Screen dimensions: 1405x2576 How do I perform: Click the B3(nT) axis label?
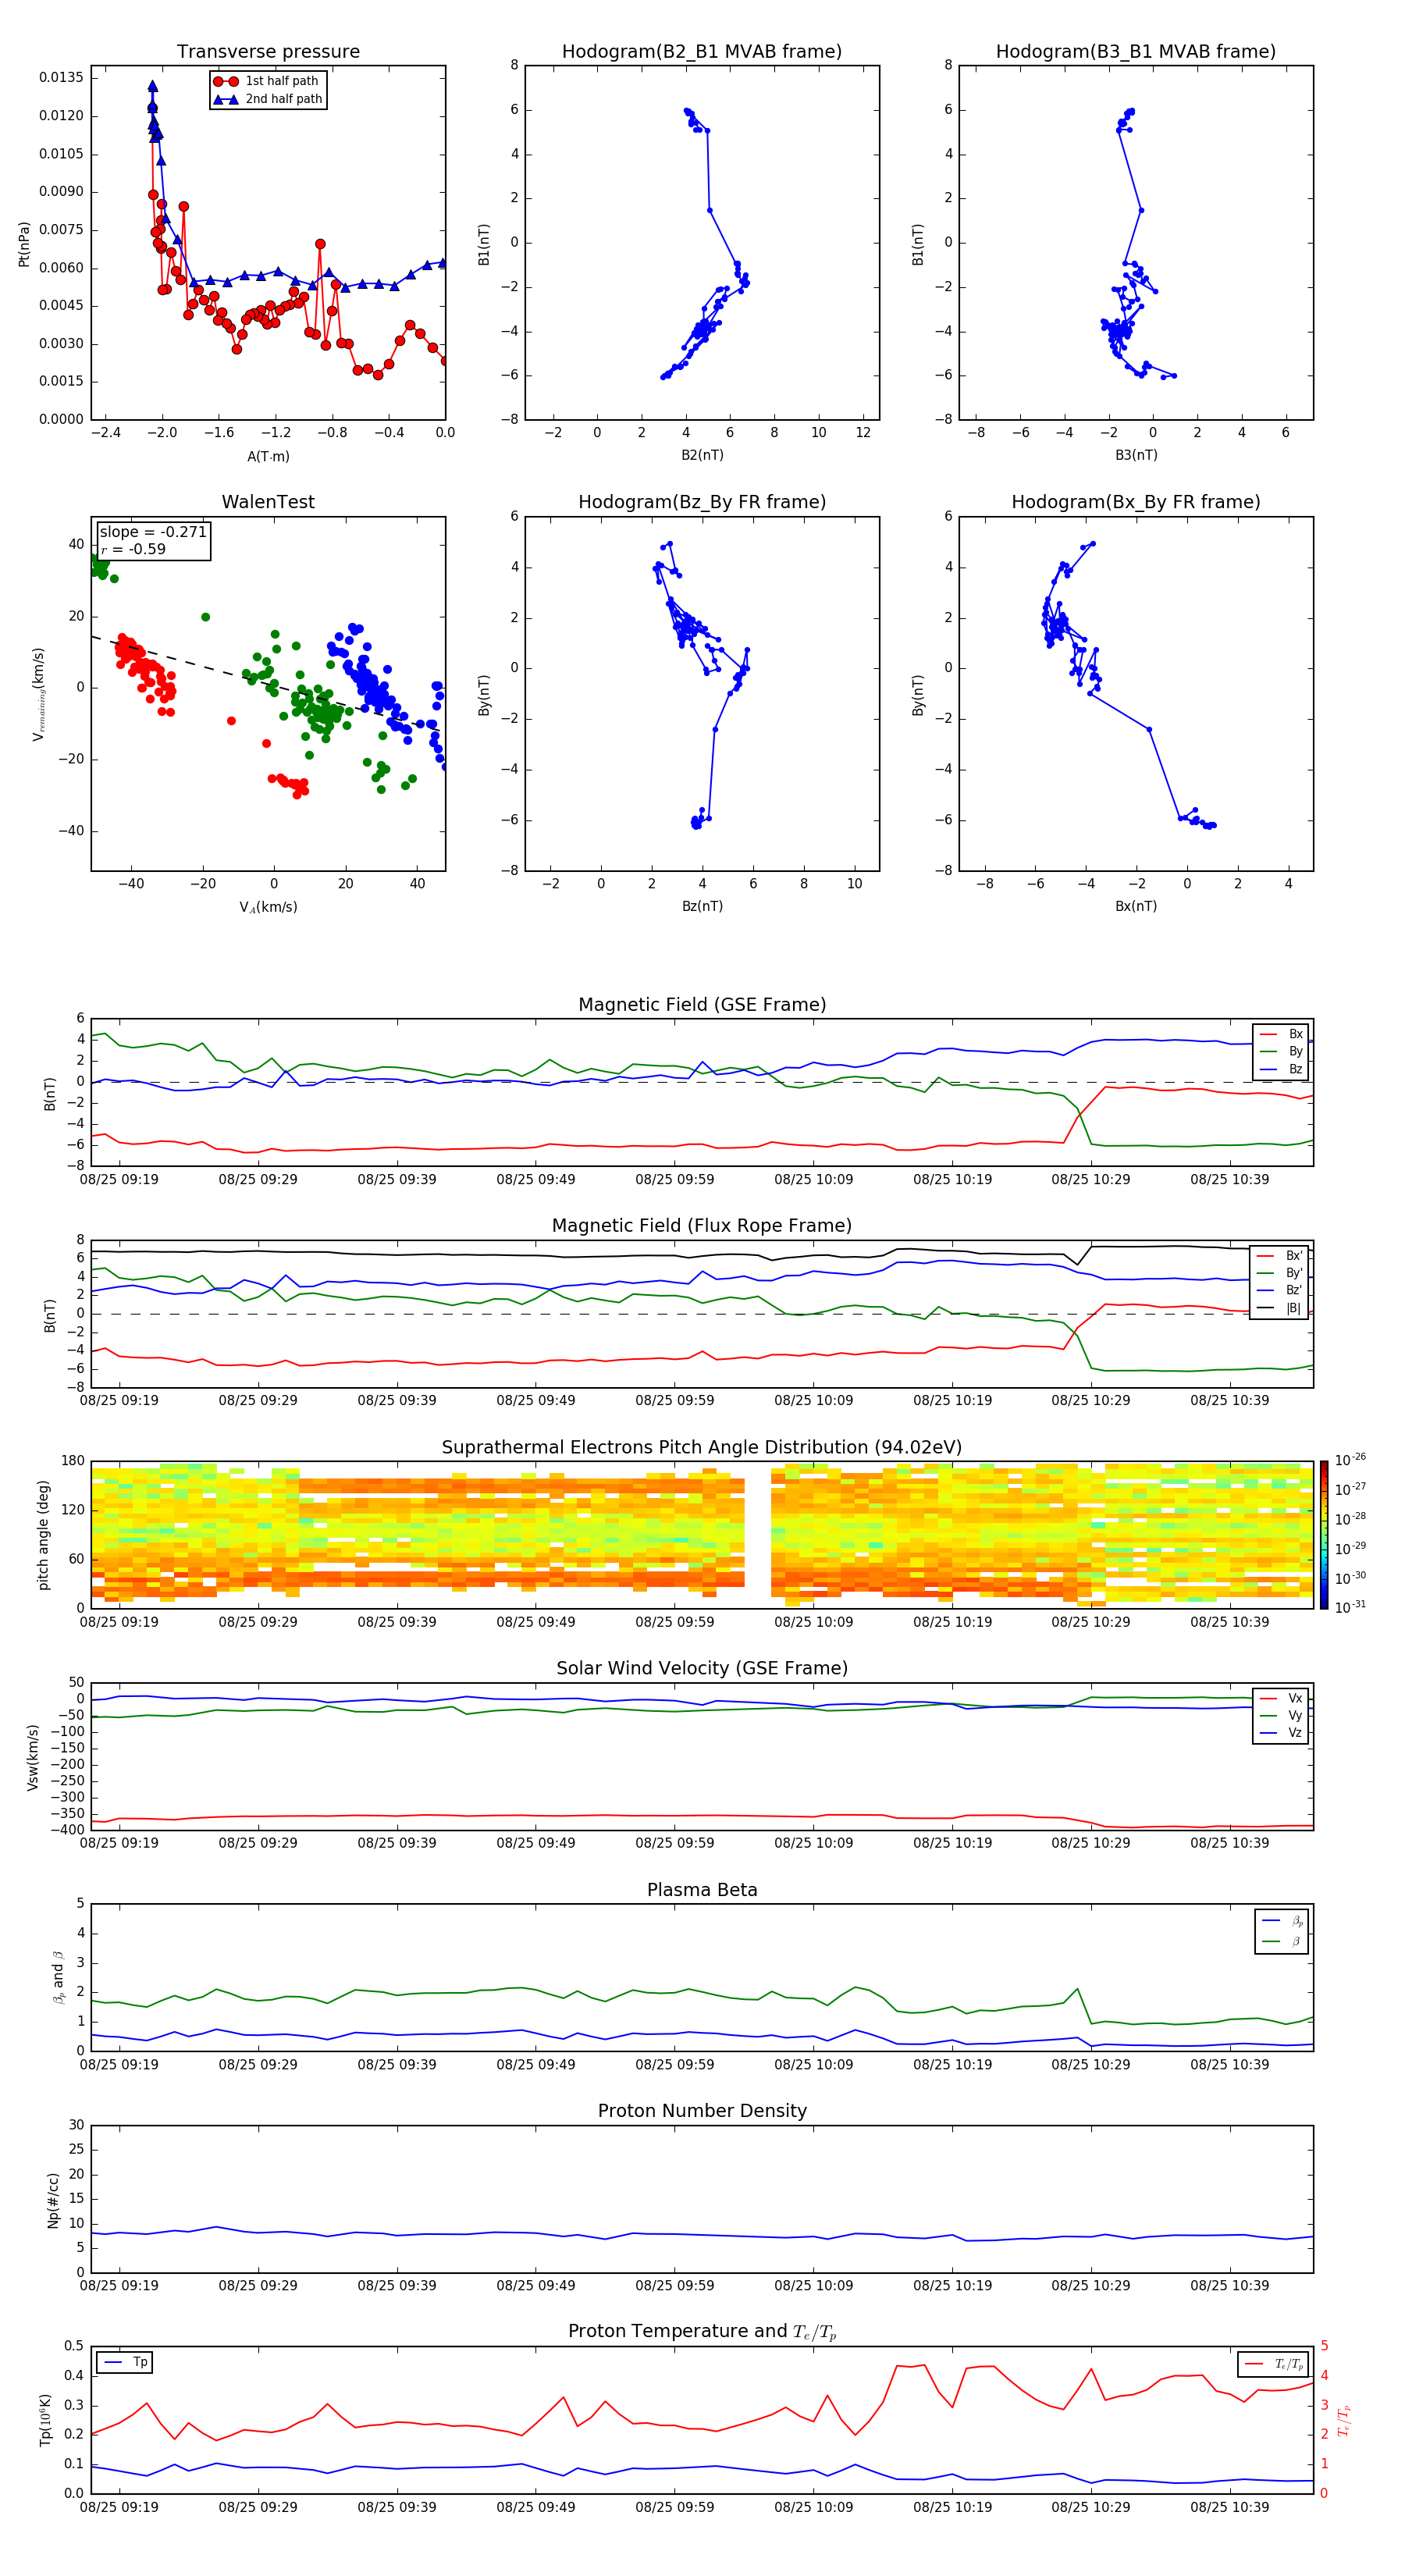coord(1136,455)
